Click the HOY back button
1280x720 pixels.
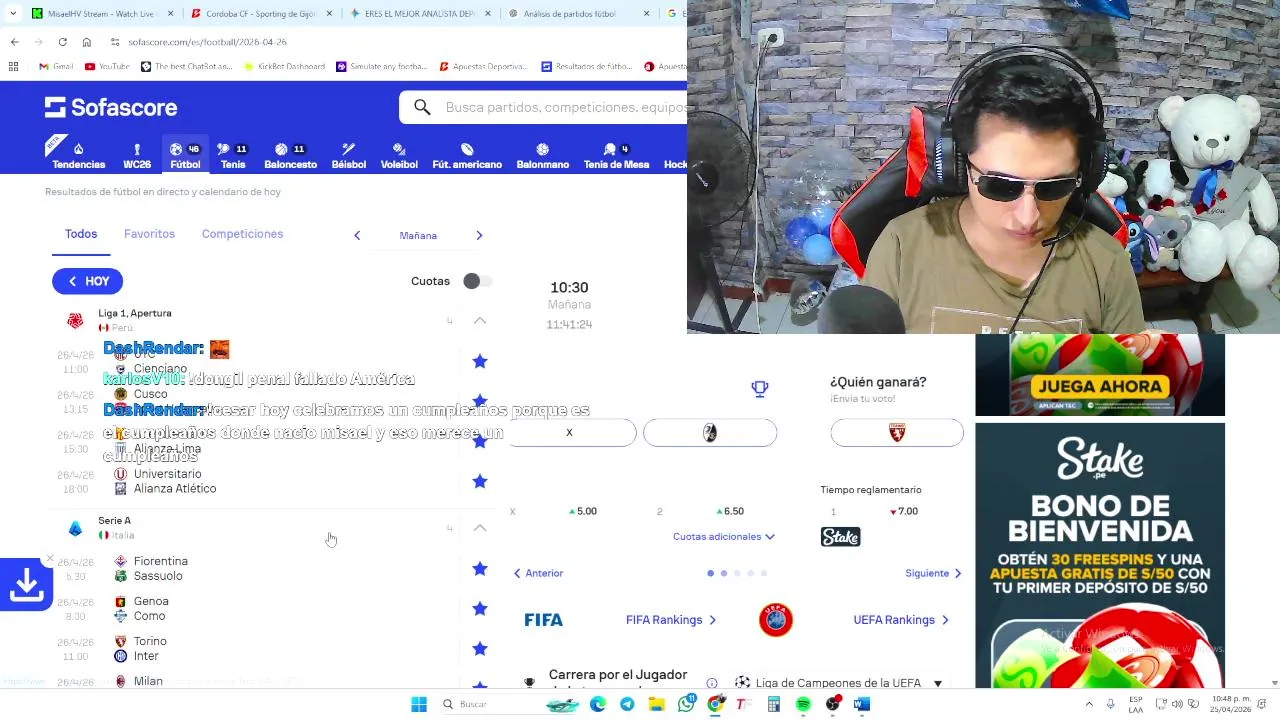tap(87, 281)
